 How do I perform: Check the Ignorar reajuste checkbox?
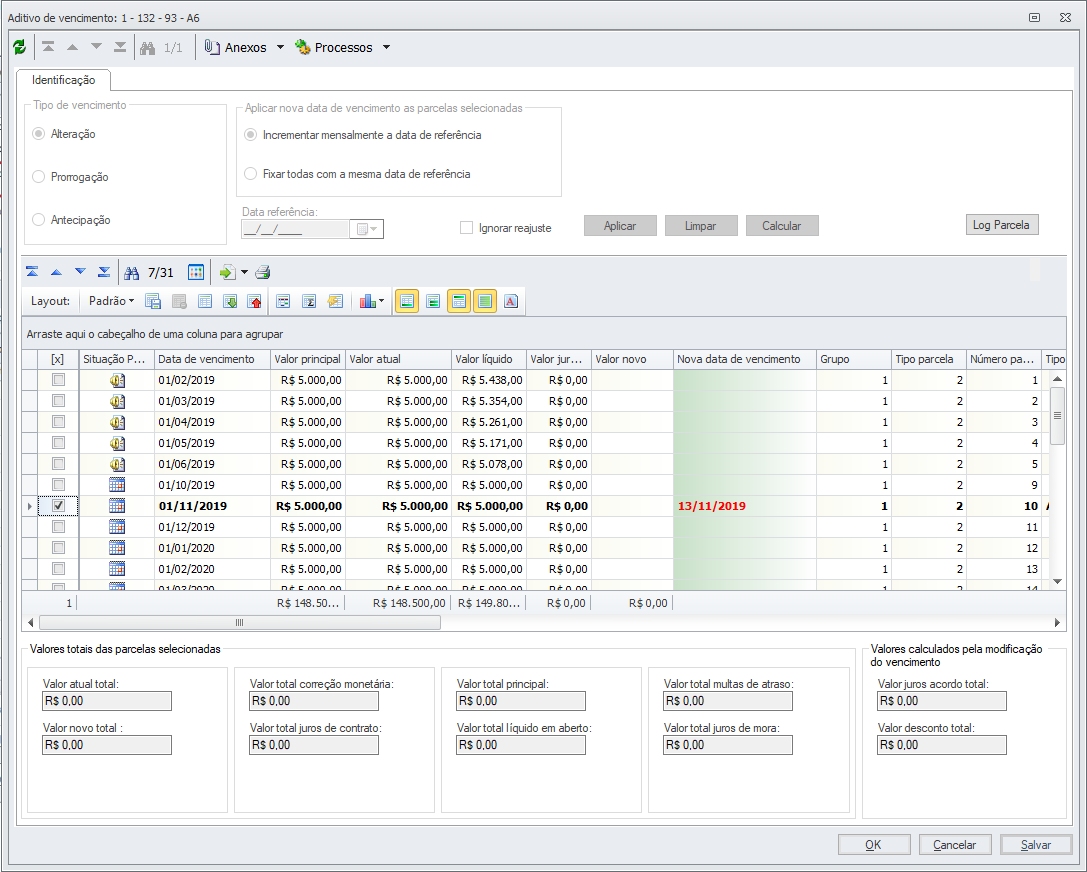tap(467, 227)
